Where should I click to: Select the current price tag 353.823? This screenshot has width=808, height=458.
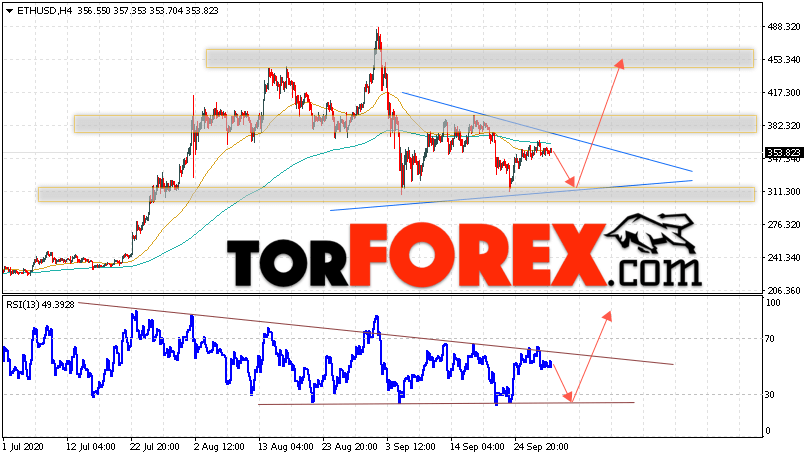click(x=783, y=152)
